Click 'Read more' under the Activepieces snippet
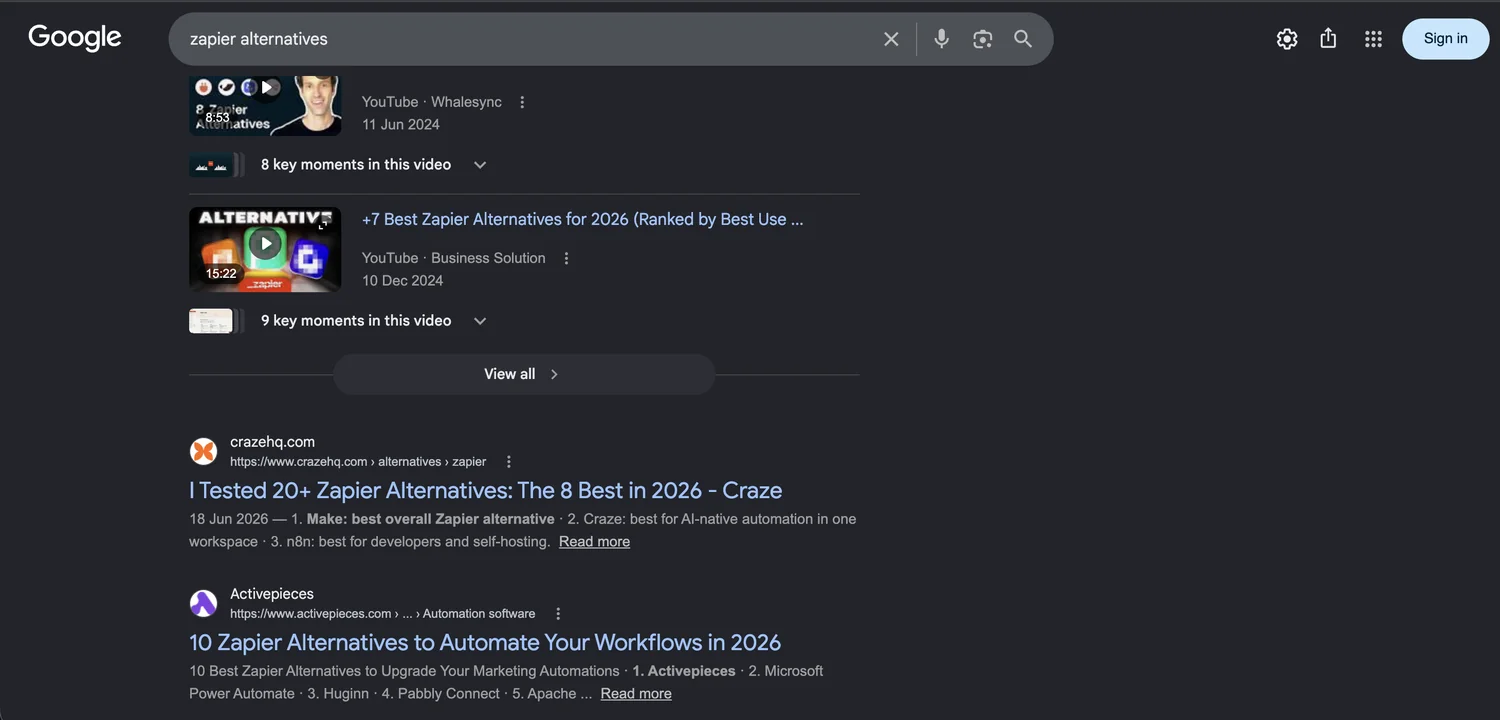 [x=636, y=694]
